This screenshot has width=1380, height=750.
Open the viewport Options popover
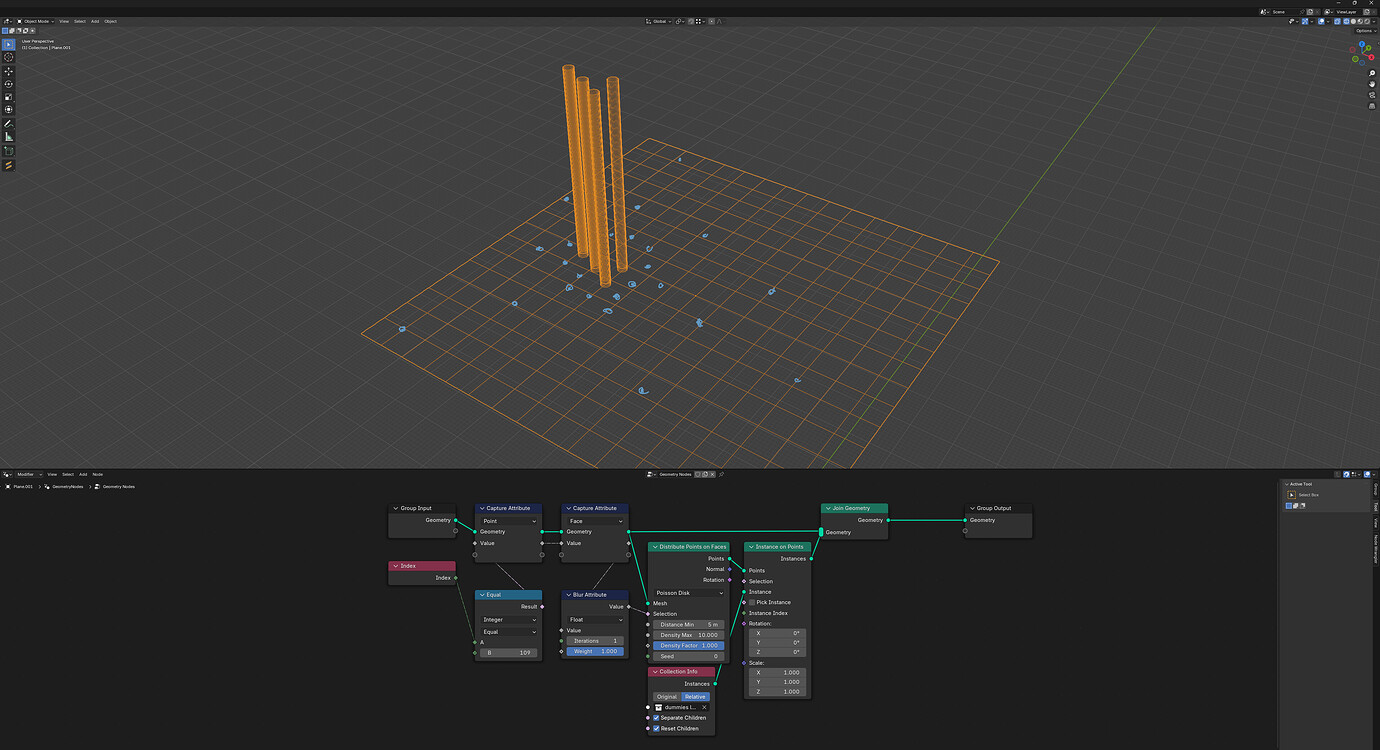[1366, 31]
